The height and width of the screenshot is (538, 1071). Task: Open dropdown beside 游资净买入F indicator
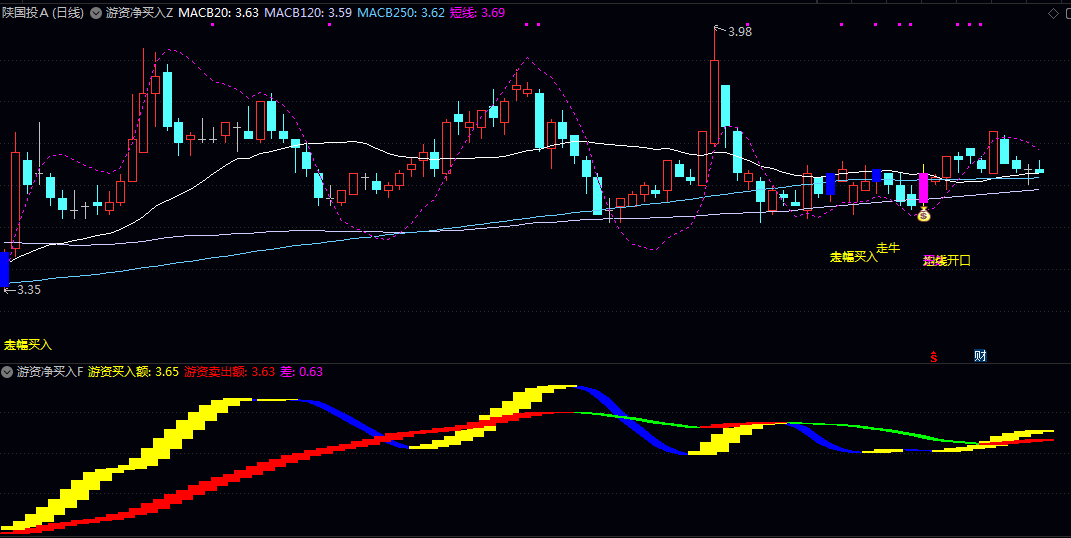pos(7,372)
